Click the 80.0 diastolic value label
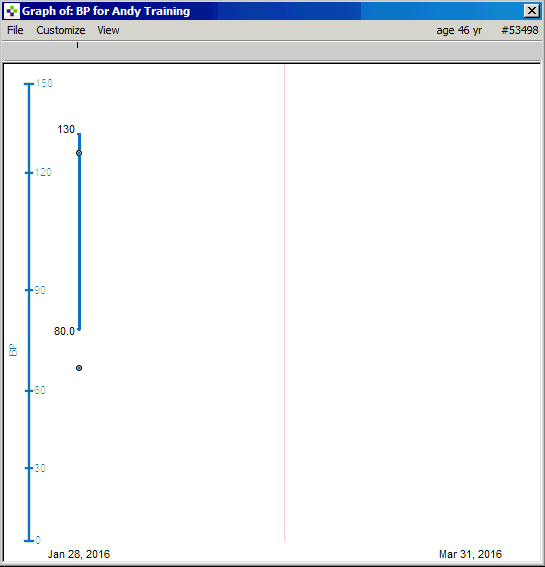 click(x=64, y=331)
